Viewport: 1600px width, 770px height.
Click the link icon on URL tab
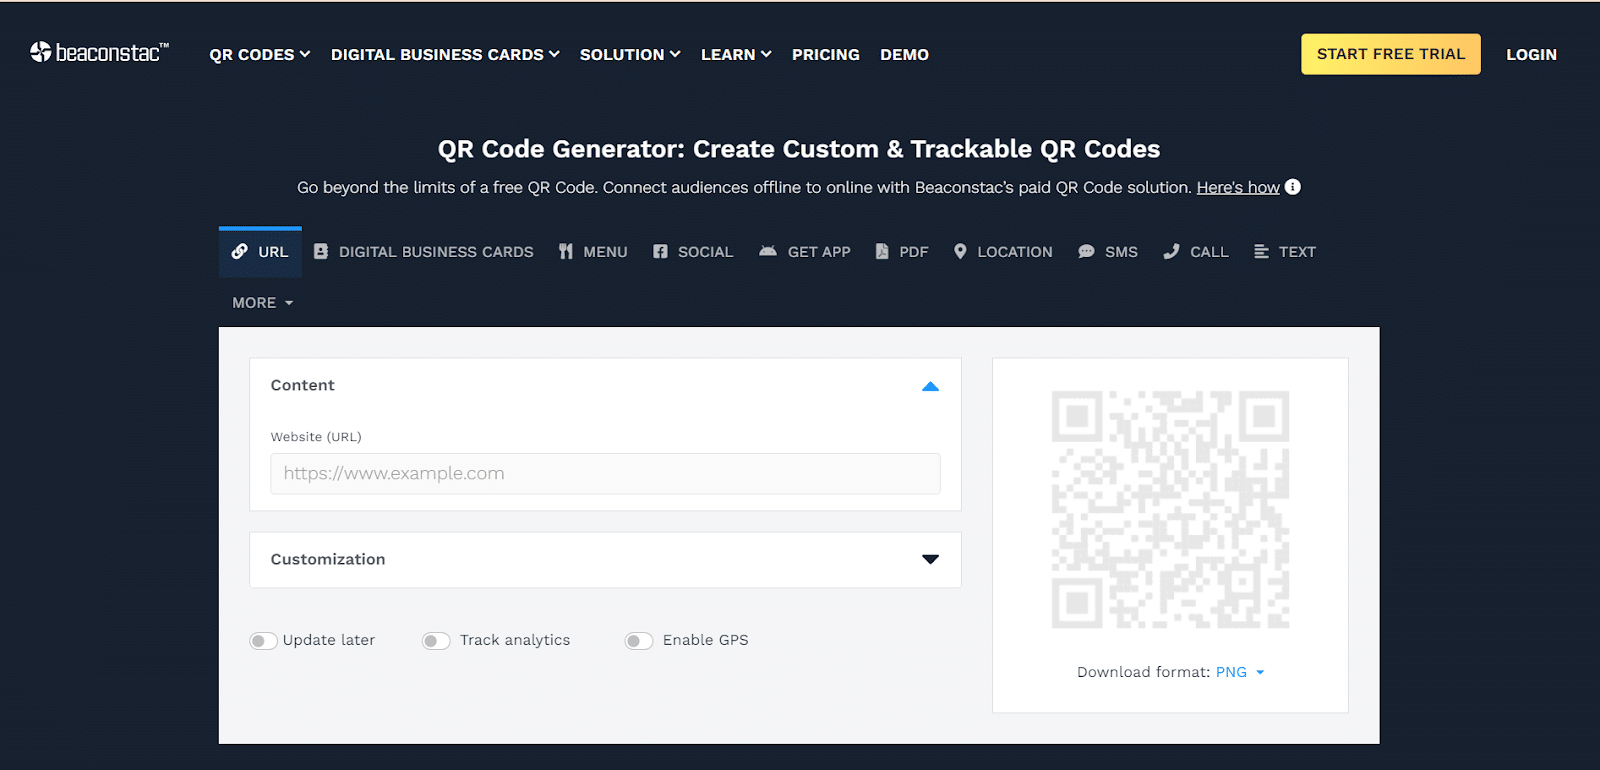coord(240,252)
